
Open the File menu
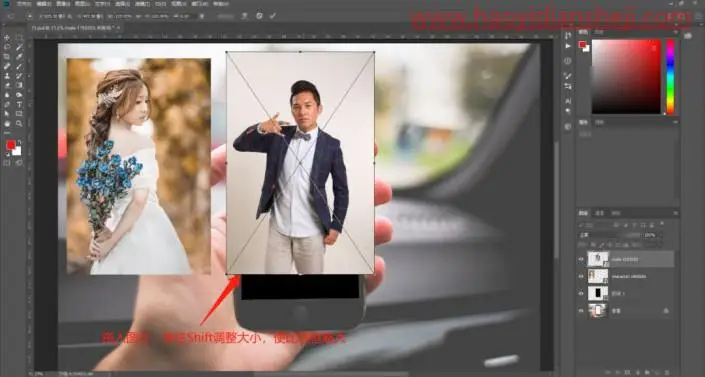24,4
